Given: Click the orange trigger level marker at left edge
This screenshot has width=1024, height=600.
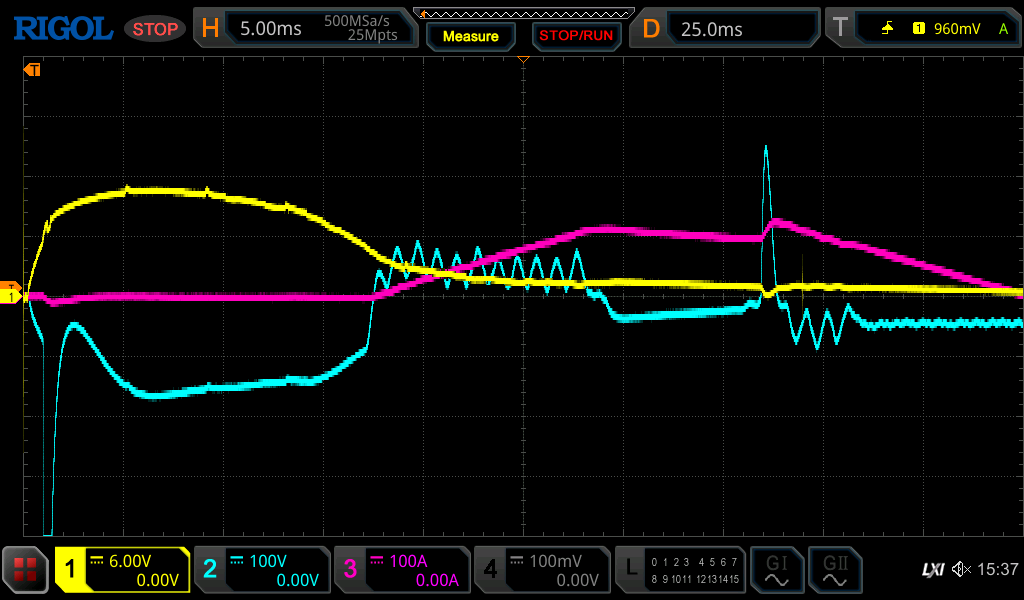Looking at the screenshot, I should click(12, 287).
